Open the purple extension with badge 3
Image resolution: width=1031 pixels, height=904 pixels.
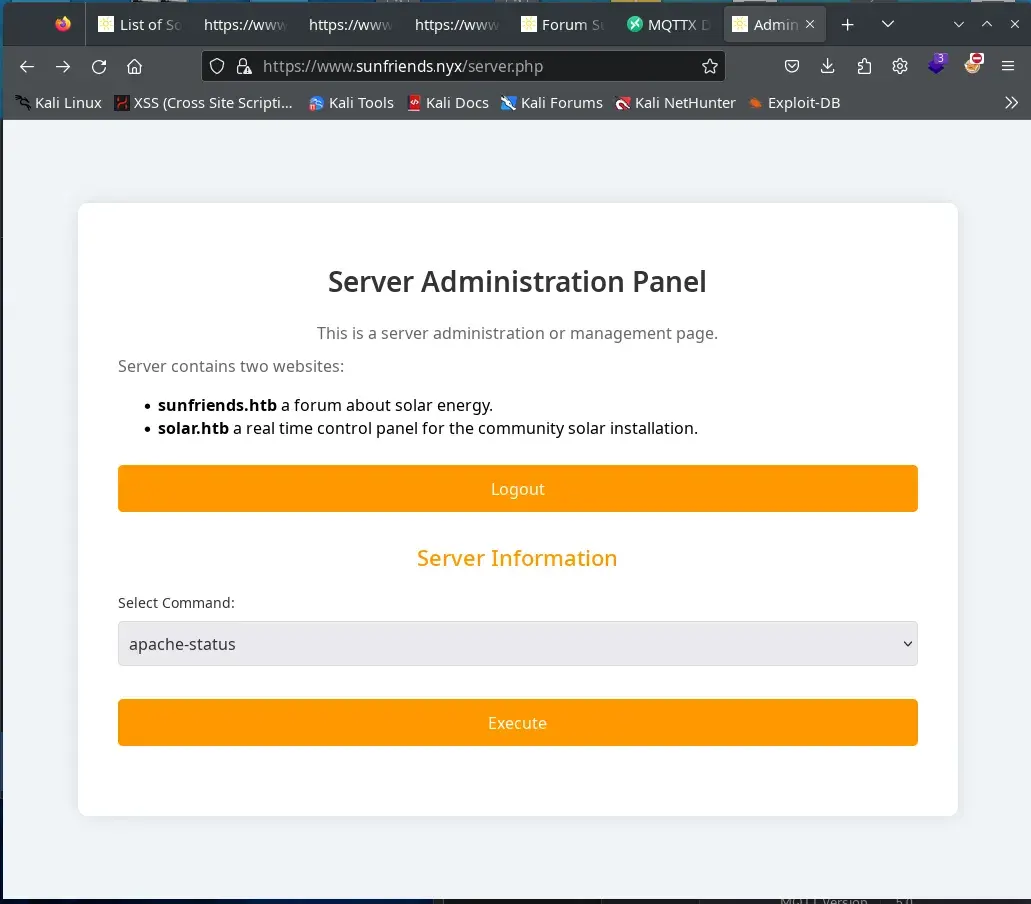coord(936,65)
